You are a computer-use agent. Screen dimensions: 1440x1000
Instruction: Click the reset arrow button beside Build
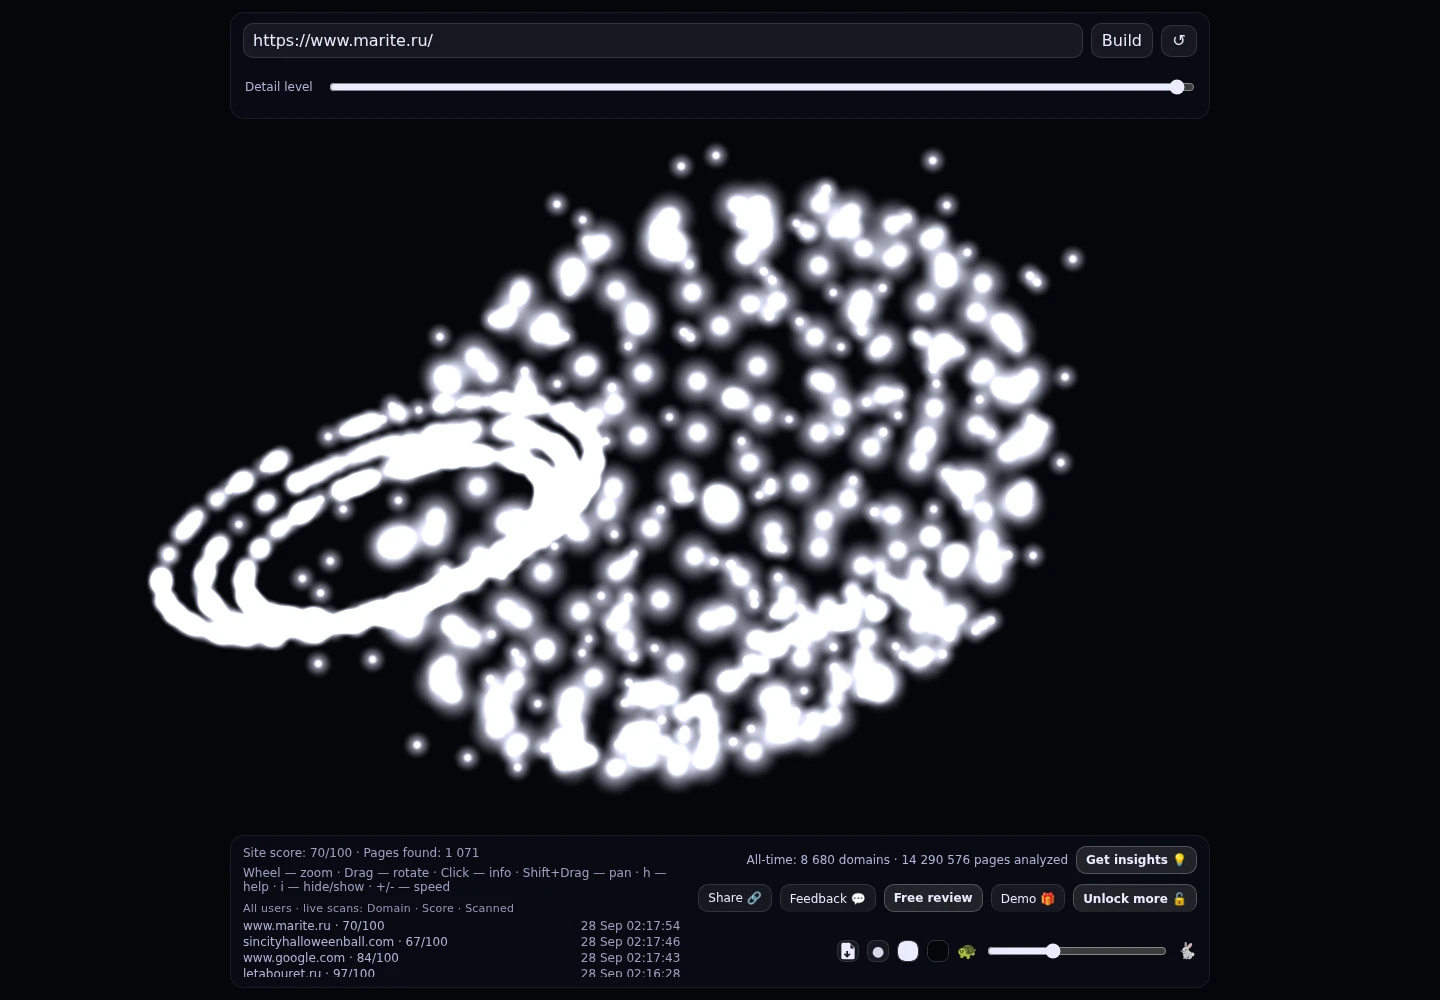tap(1179, 41)
